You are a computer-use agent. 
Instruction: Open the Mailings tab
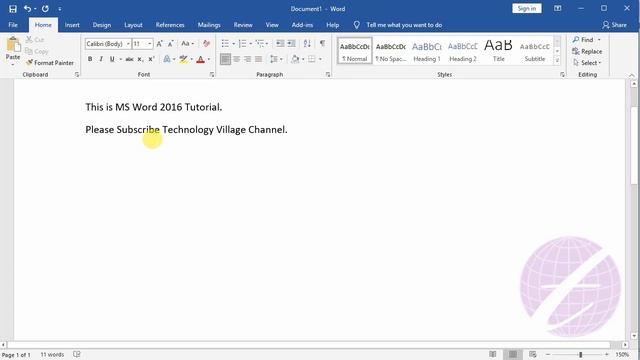[x=209, y=25]
